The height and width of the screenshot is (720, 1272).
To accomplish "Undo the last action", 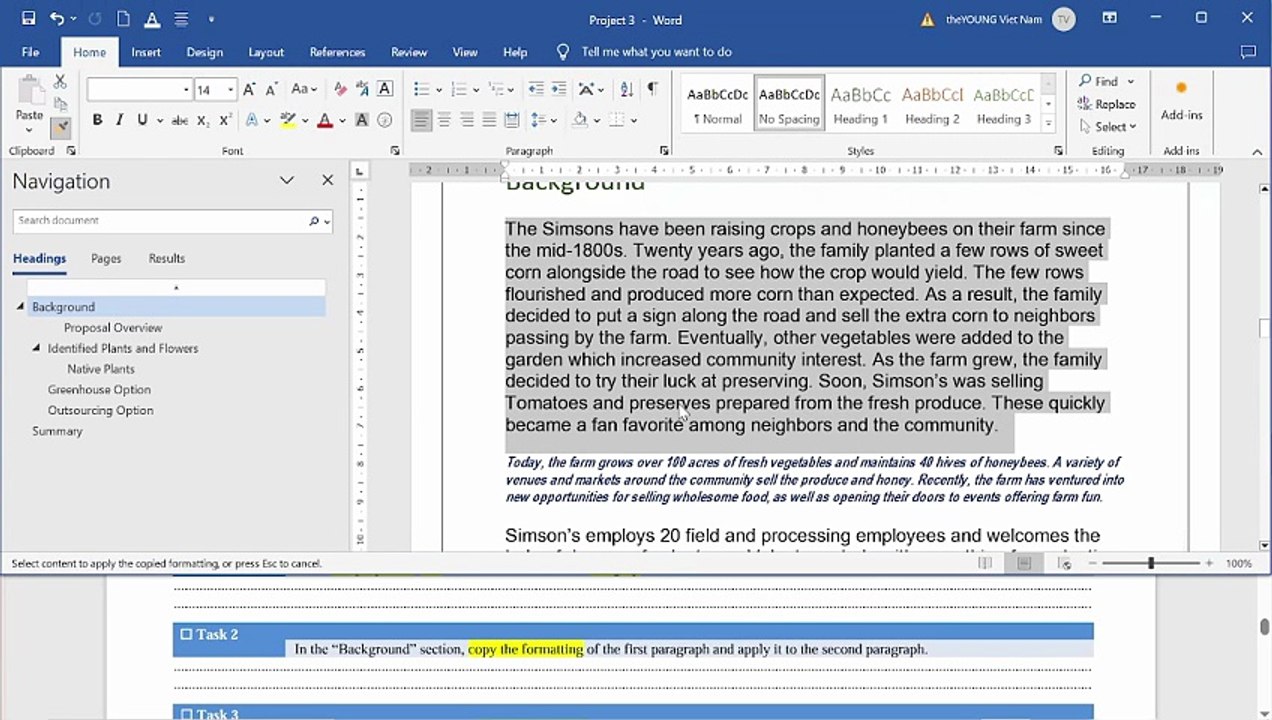I will (57, 19).
